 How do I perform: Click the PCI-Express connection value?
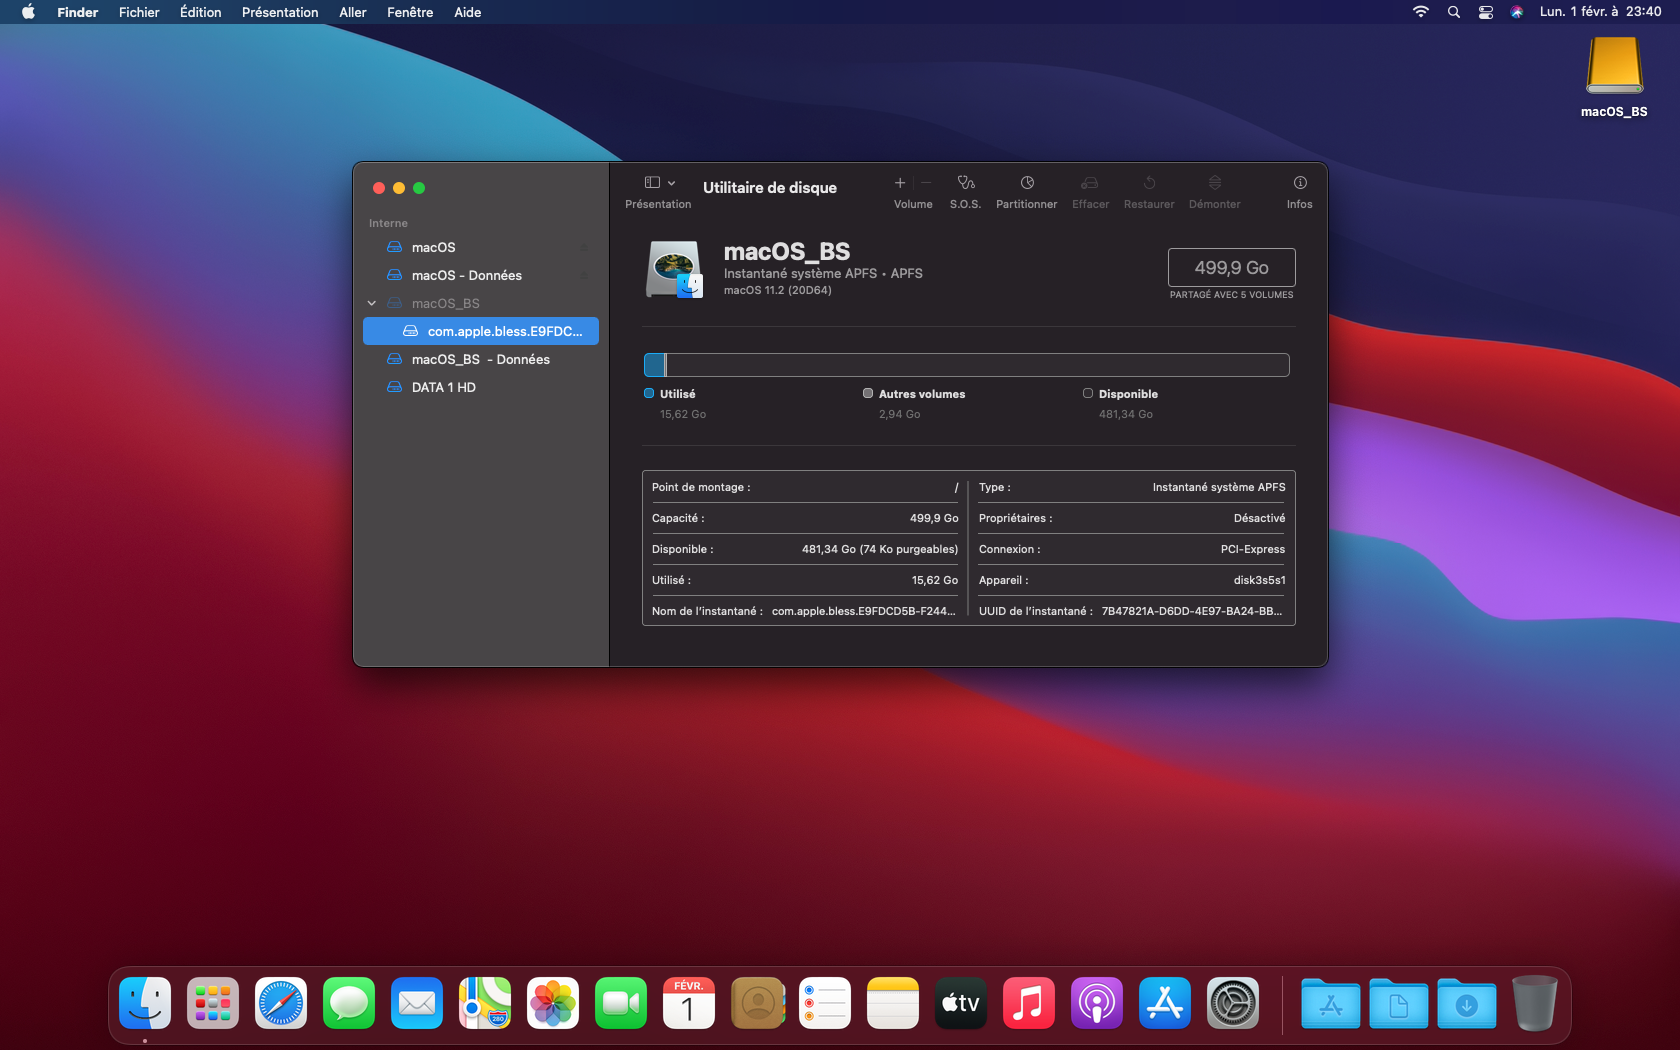[x=1253, y=549]
